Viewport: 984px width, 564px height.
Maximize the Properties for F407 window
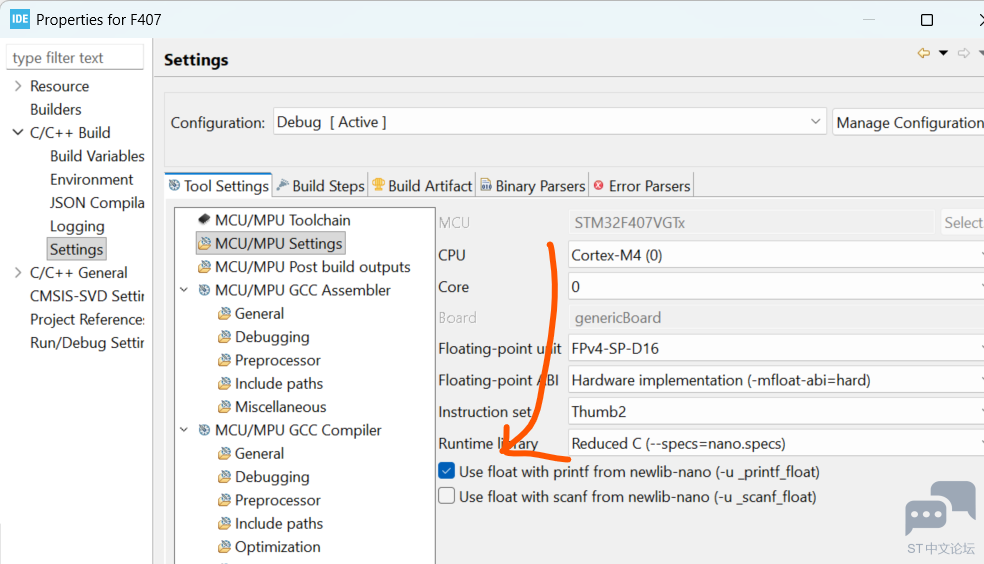pos(927,20)
